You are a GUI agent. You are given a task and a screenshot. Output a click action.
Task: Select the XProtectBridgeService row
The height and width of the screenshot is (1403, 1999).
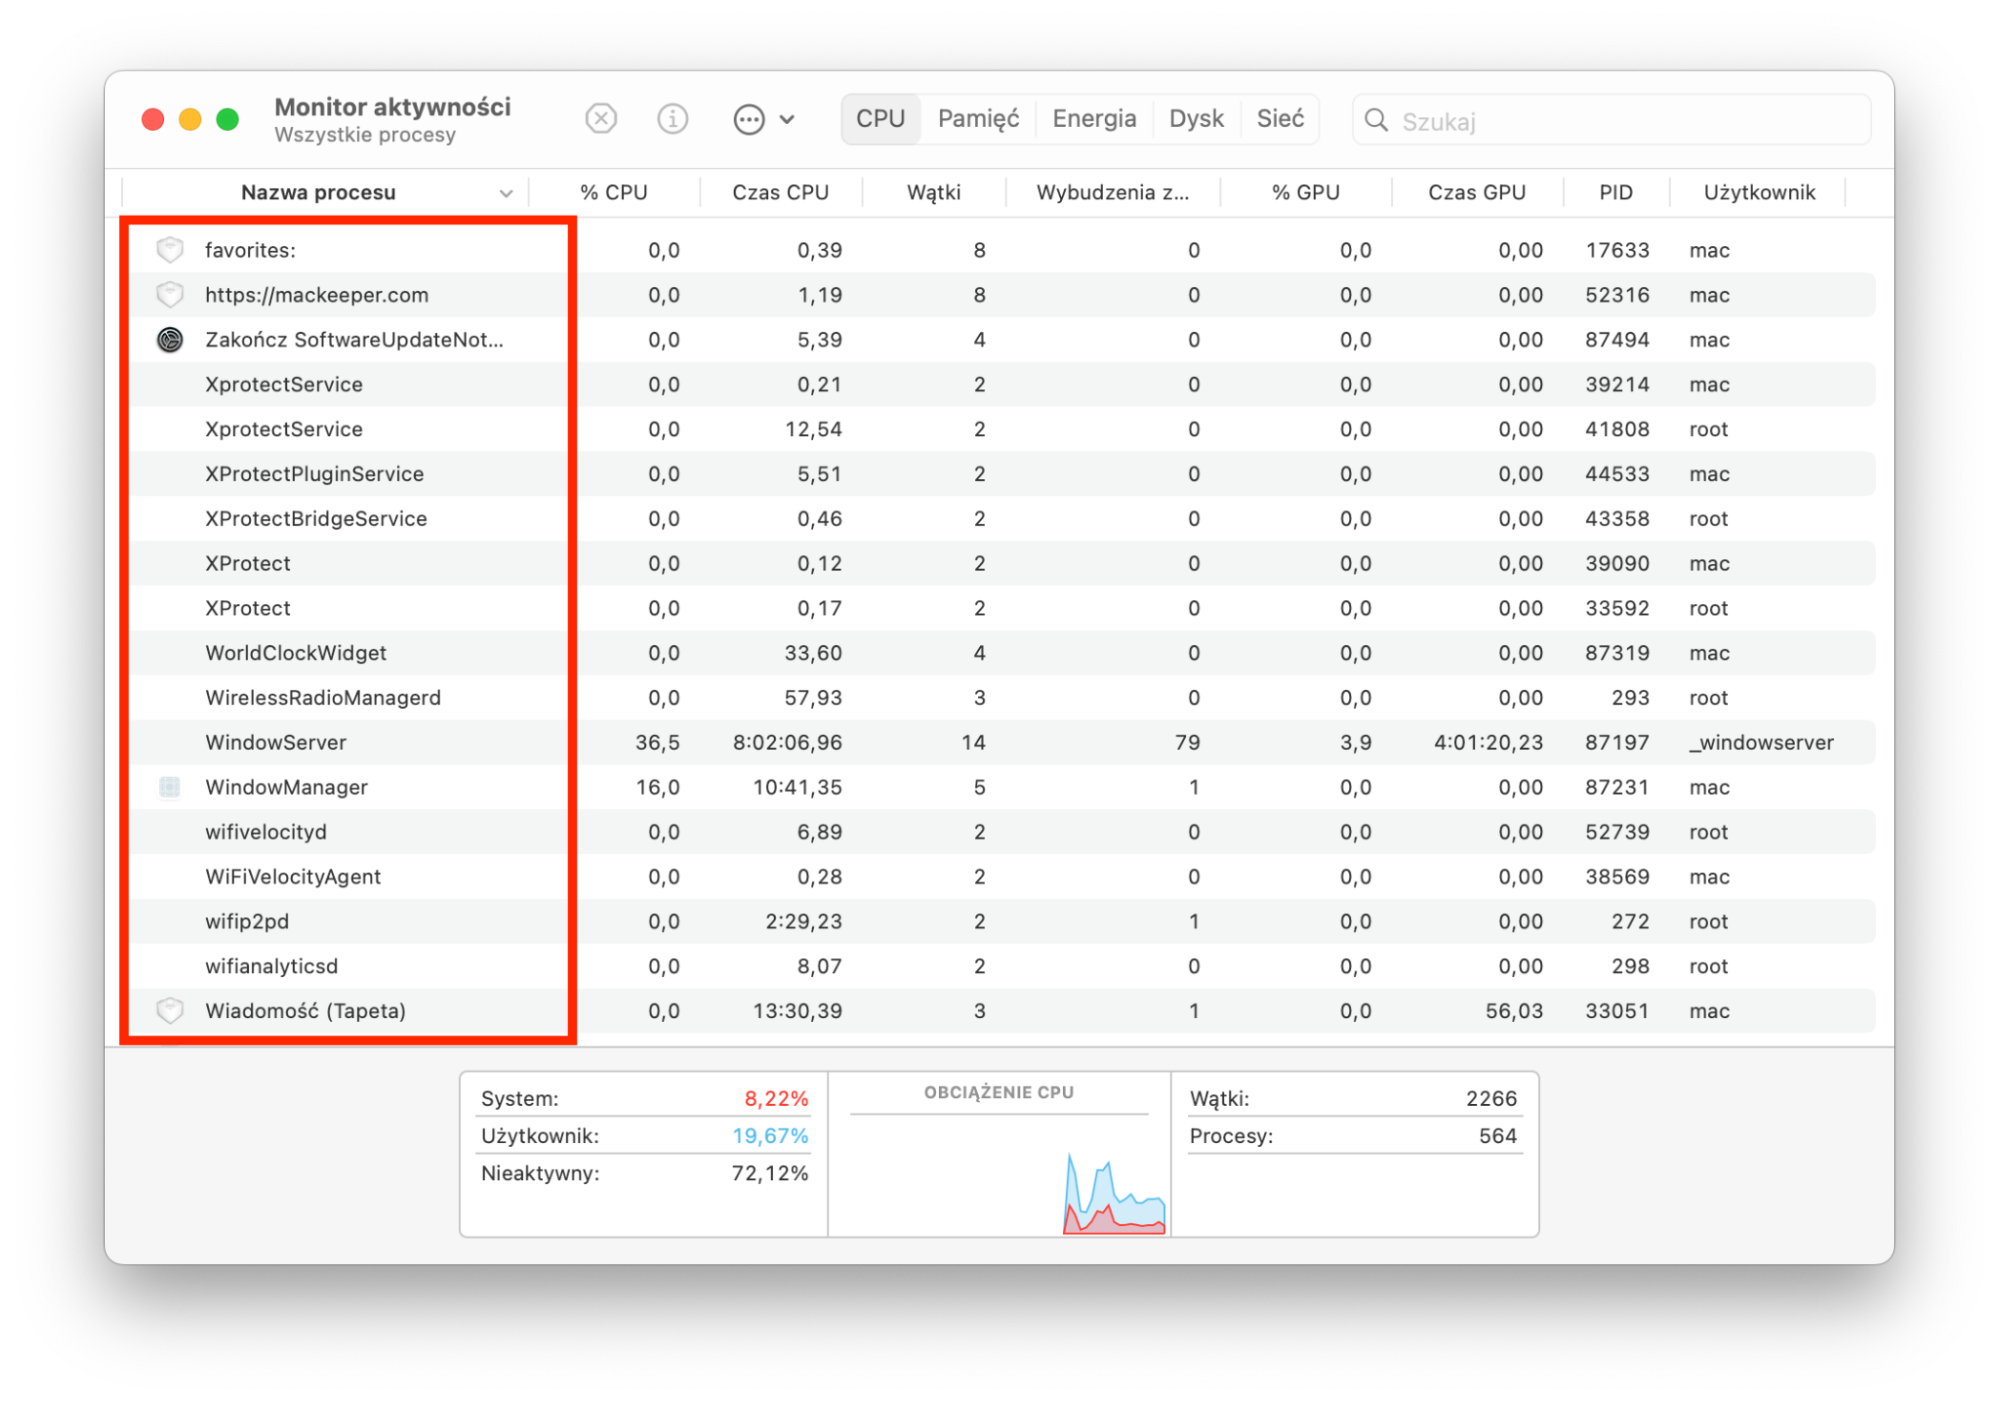point(1000,519)
